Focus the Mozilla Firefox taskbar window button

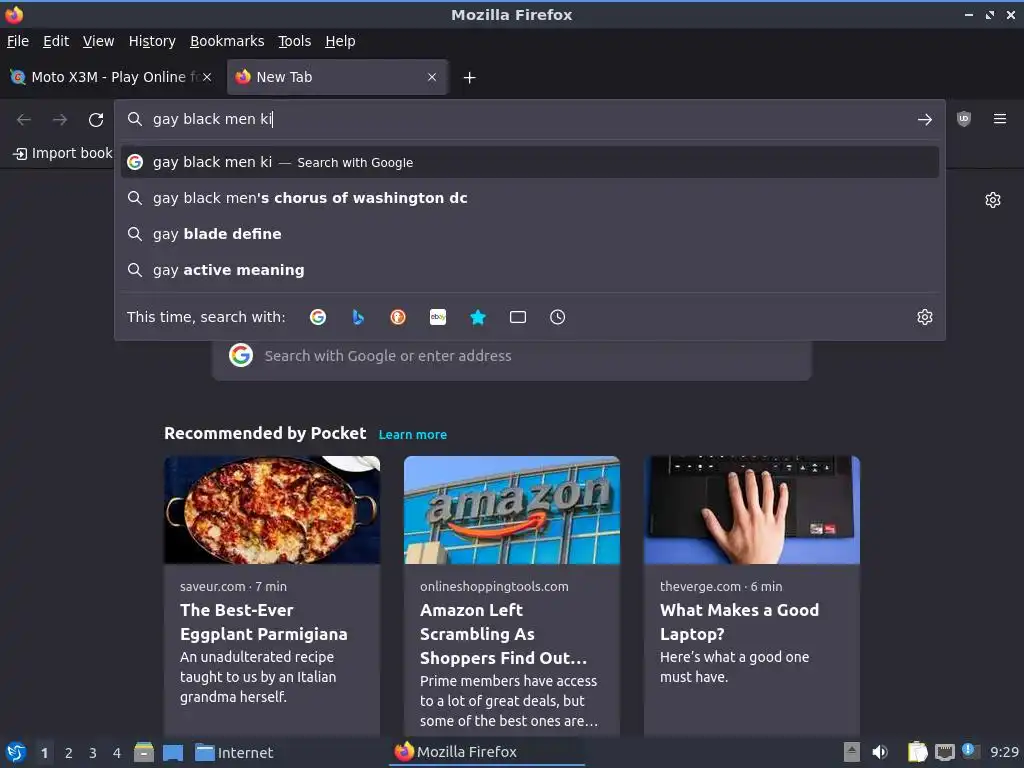pyautogui.click(x=487, y=752)
